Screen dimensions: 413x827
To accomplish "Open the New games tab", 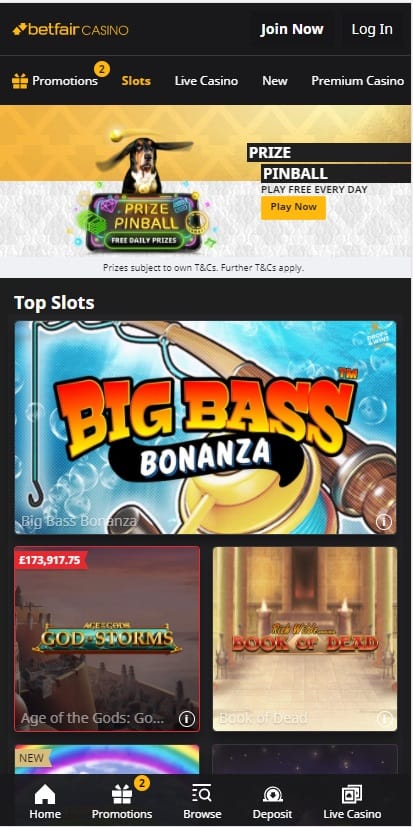I will pos(275,81).
